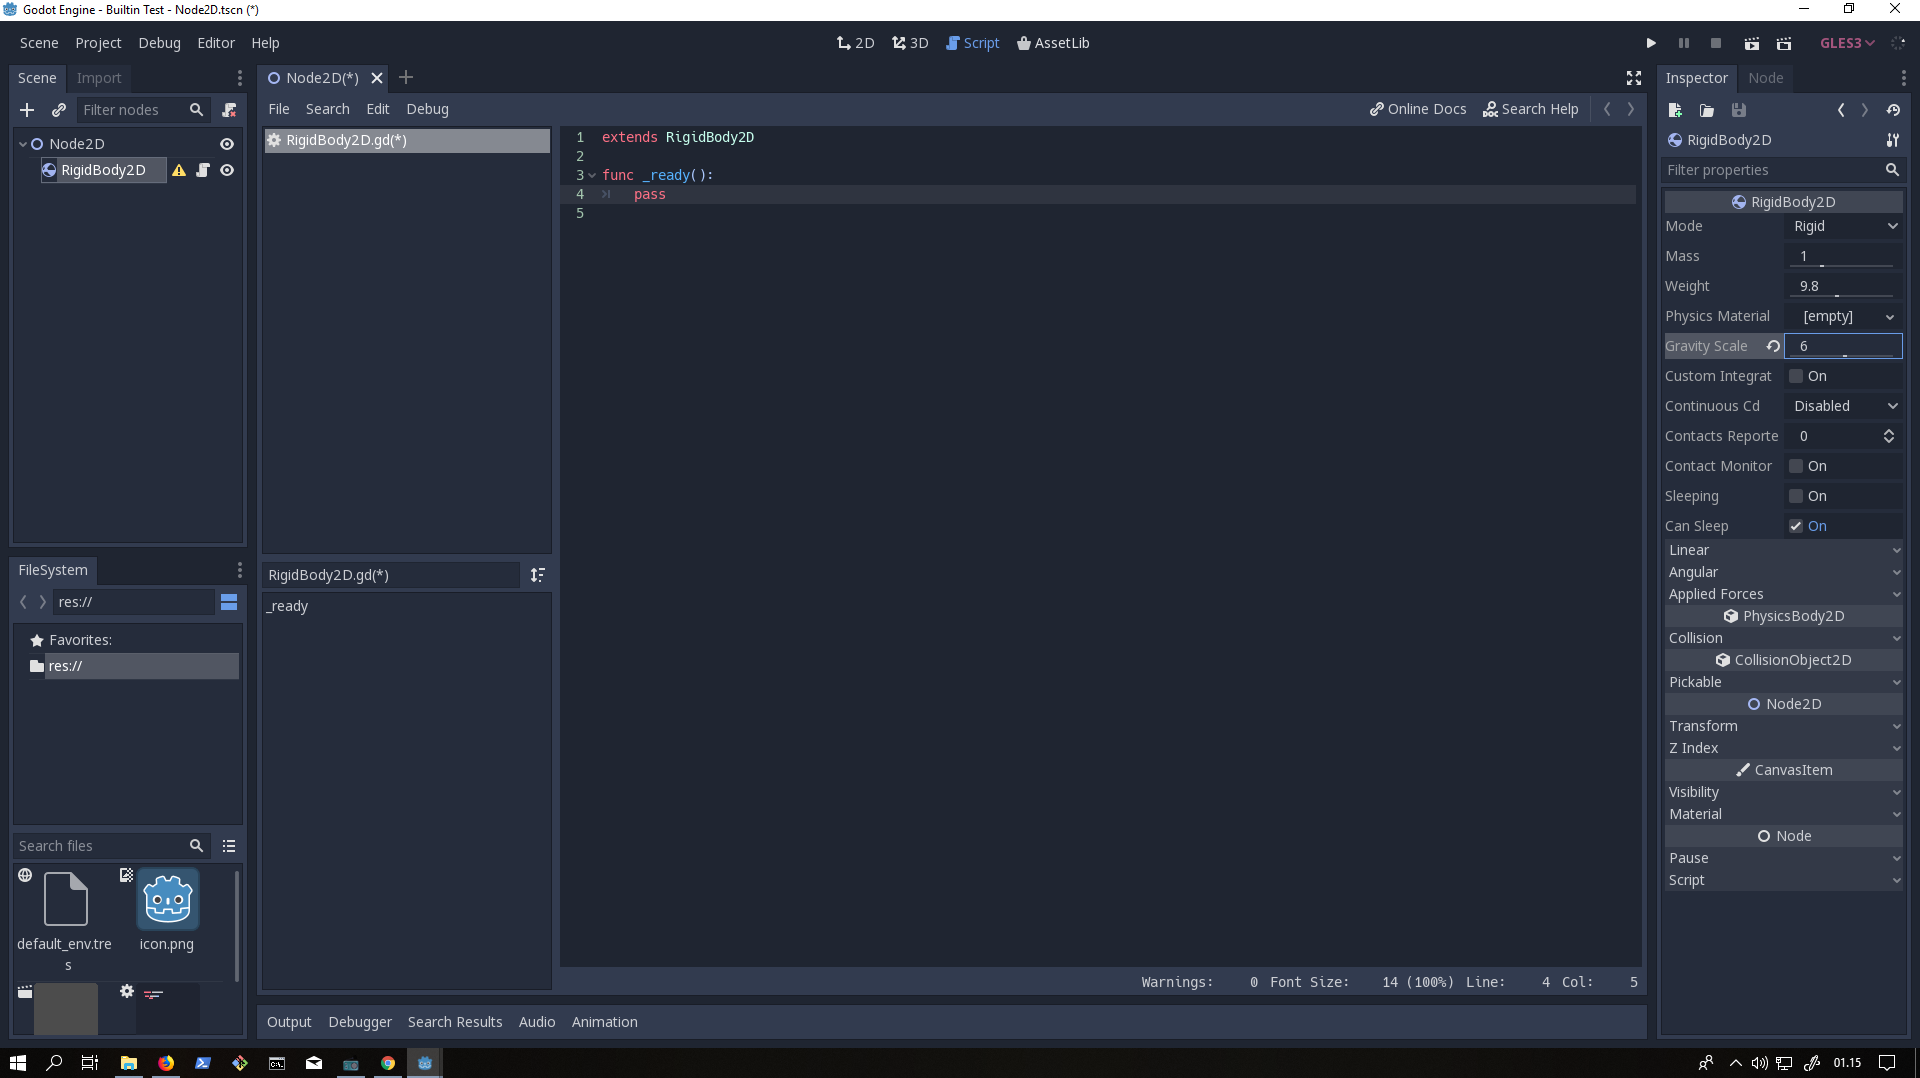Open the script attached to RigidBody2D
The height and width of the screenshot is (1078, 1920).
tap(203, 170)
